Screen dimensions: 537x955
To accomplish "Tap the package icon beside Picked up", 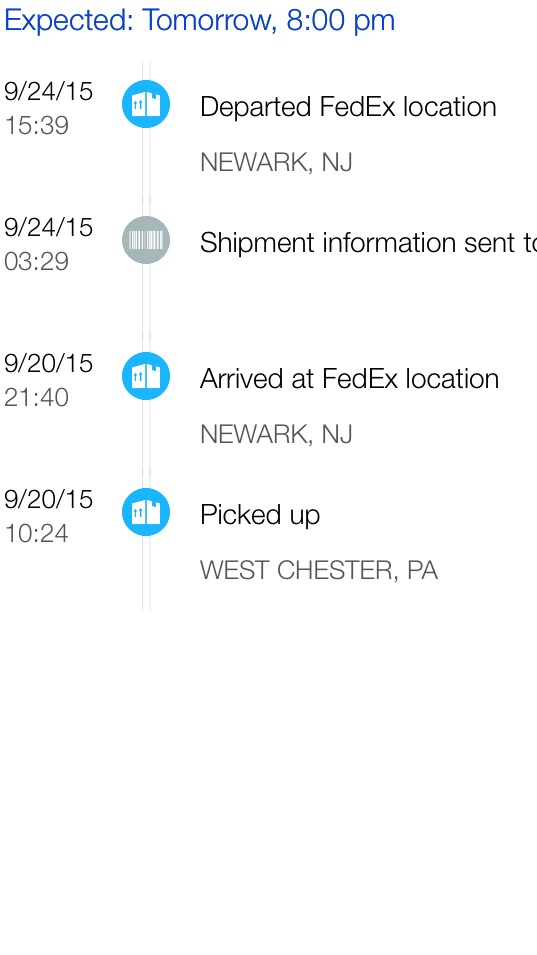I will point(146,512).
